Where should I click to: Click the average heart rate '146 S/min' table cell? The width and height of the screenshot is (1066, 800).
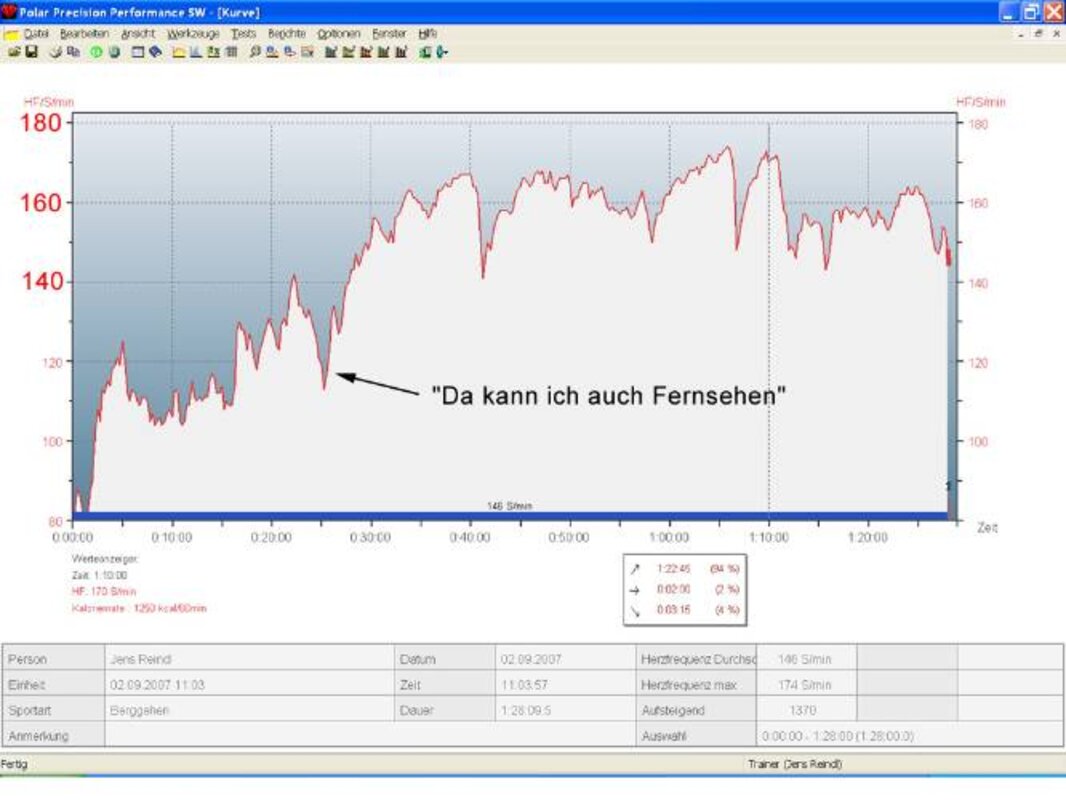click(x=806, y=659)
